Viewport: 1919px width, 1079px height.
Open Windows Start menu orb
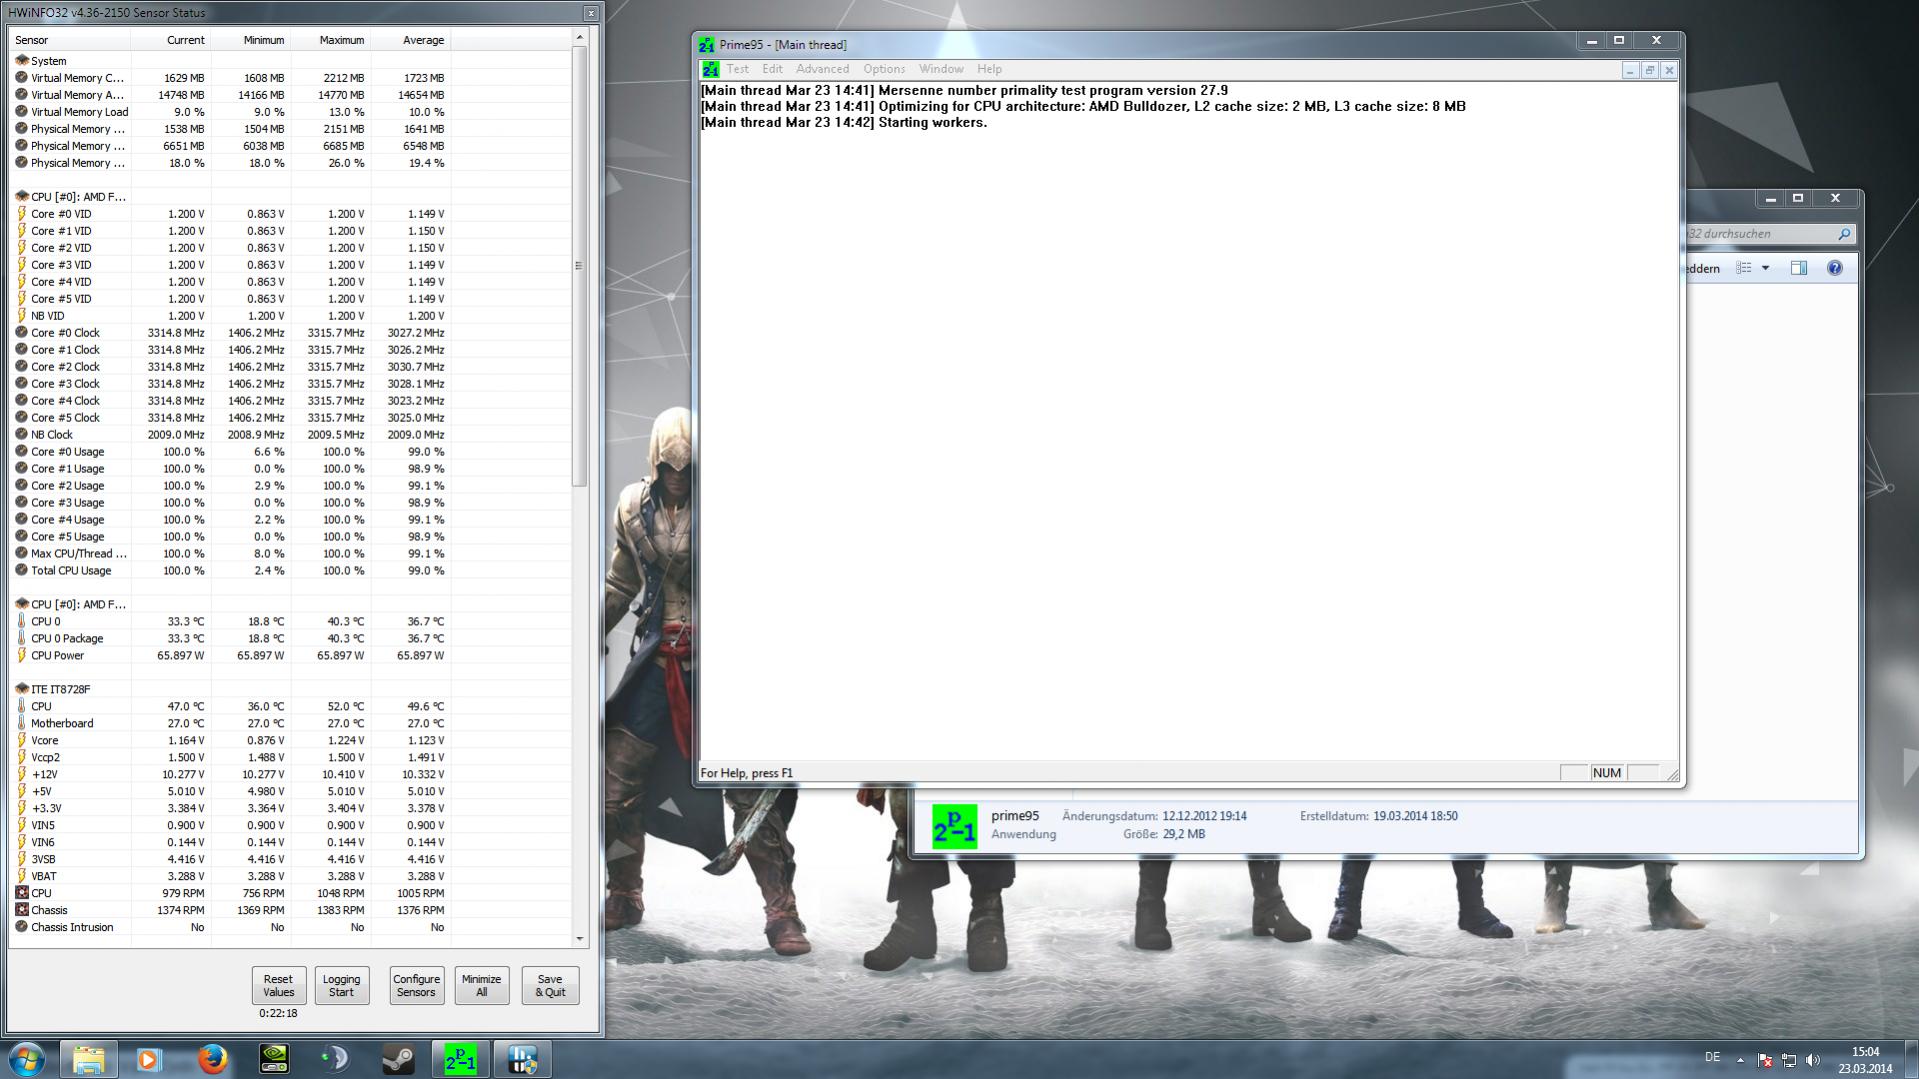27,1059
